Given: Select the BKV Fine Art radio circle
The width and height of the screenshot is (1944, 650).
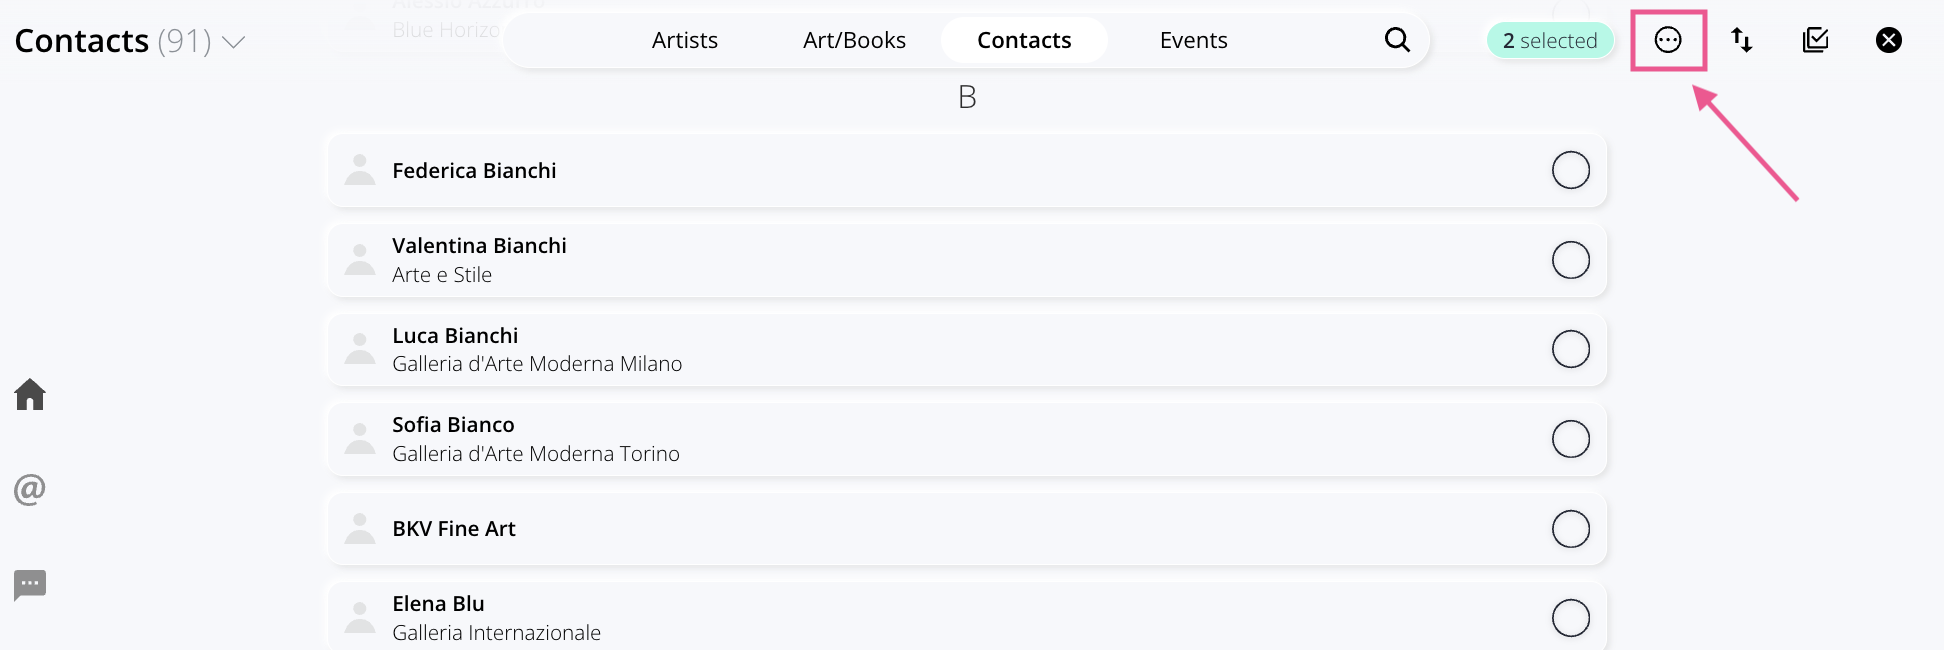Looking at the screenshot, I should pos(1571,529).
